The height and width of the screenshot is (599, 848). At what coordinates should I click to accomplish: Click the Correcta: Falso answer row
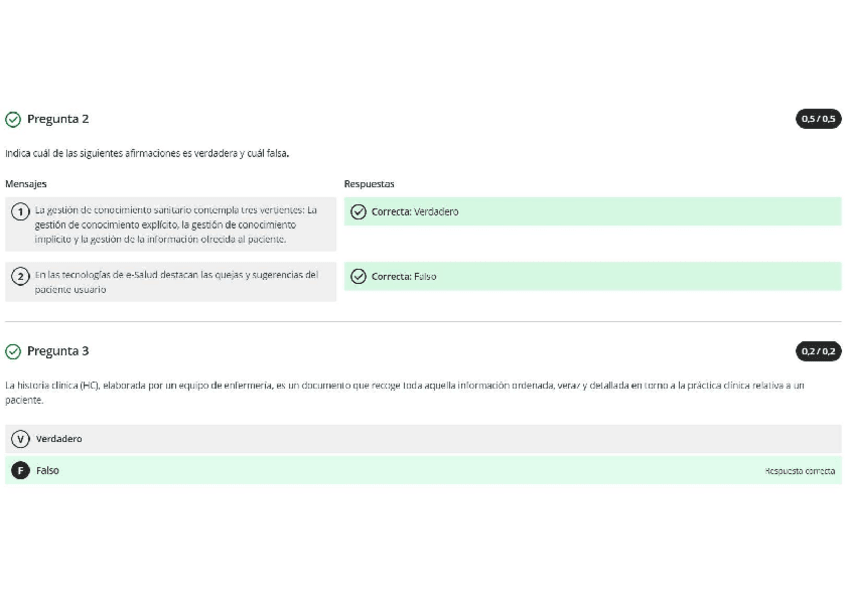(x=592, y=277)
